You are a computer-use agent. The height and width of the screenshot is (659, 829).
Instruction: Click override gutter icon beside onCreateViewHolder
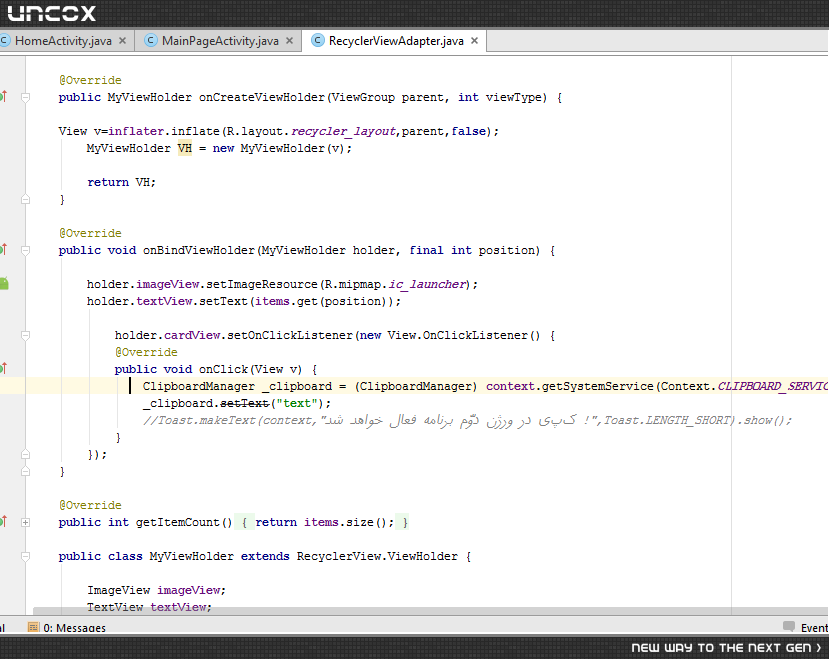[x=3, y=97]
